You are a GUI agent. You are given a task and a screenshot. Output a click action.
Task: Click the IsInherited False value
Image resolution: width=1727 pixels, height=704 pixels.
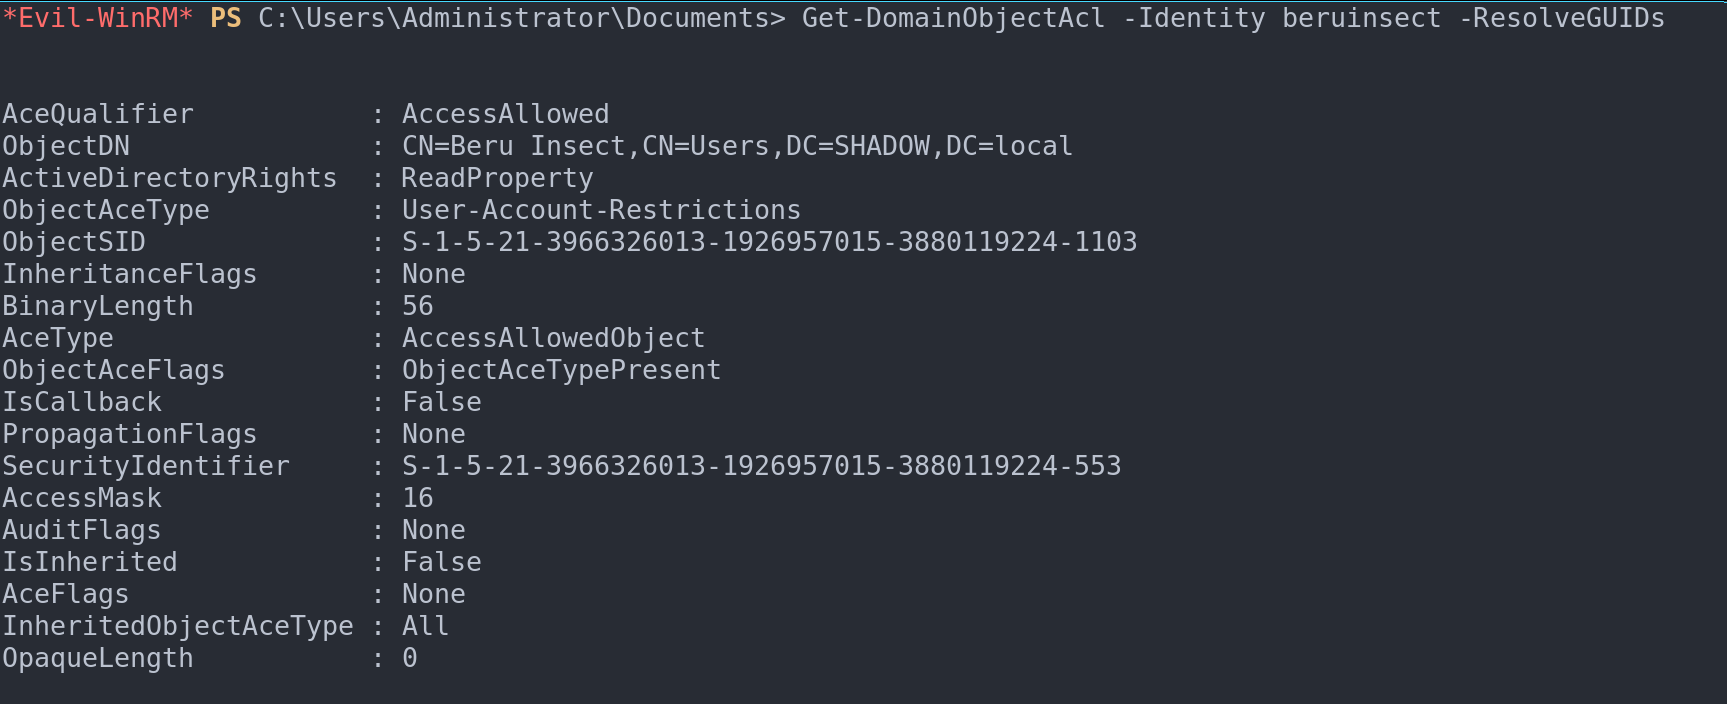(441, 562)
